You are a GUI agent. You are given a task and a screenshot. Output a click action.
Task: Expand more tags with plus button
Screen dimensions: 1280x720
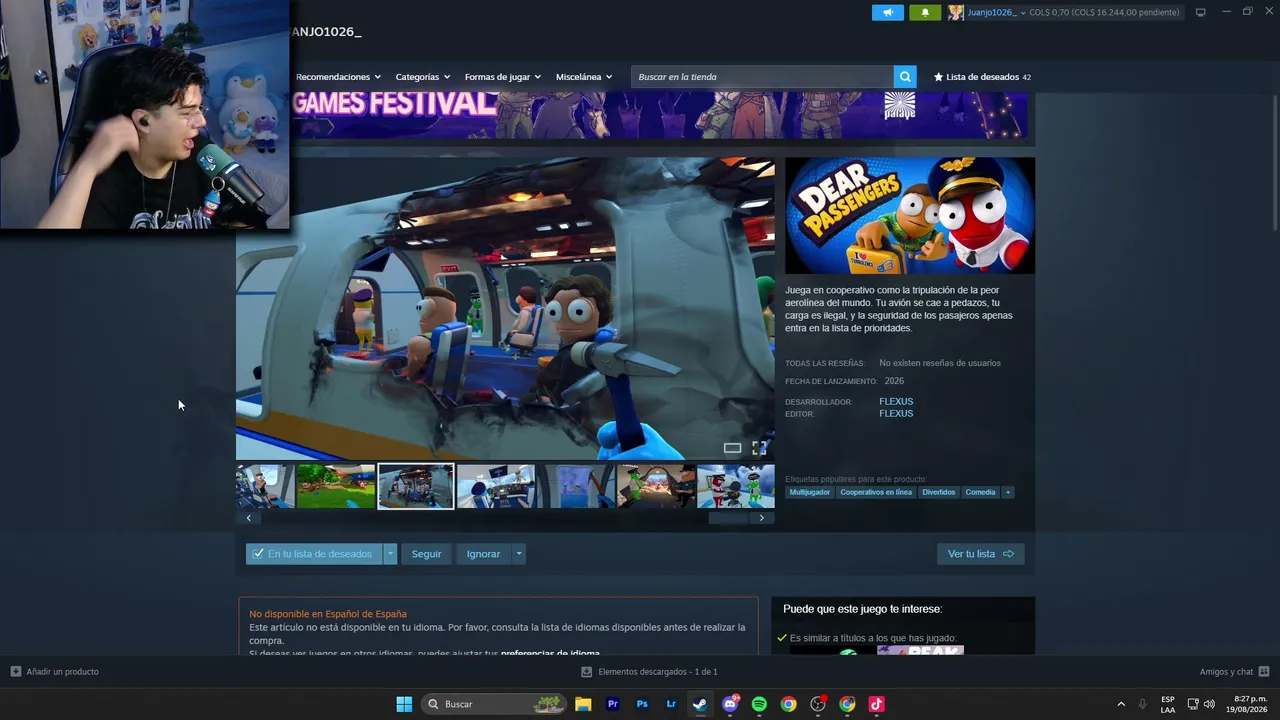click(1008, 492)
